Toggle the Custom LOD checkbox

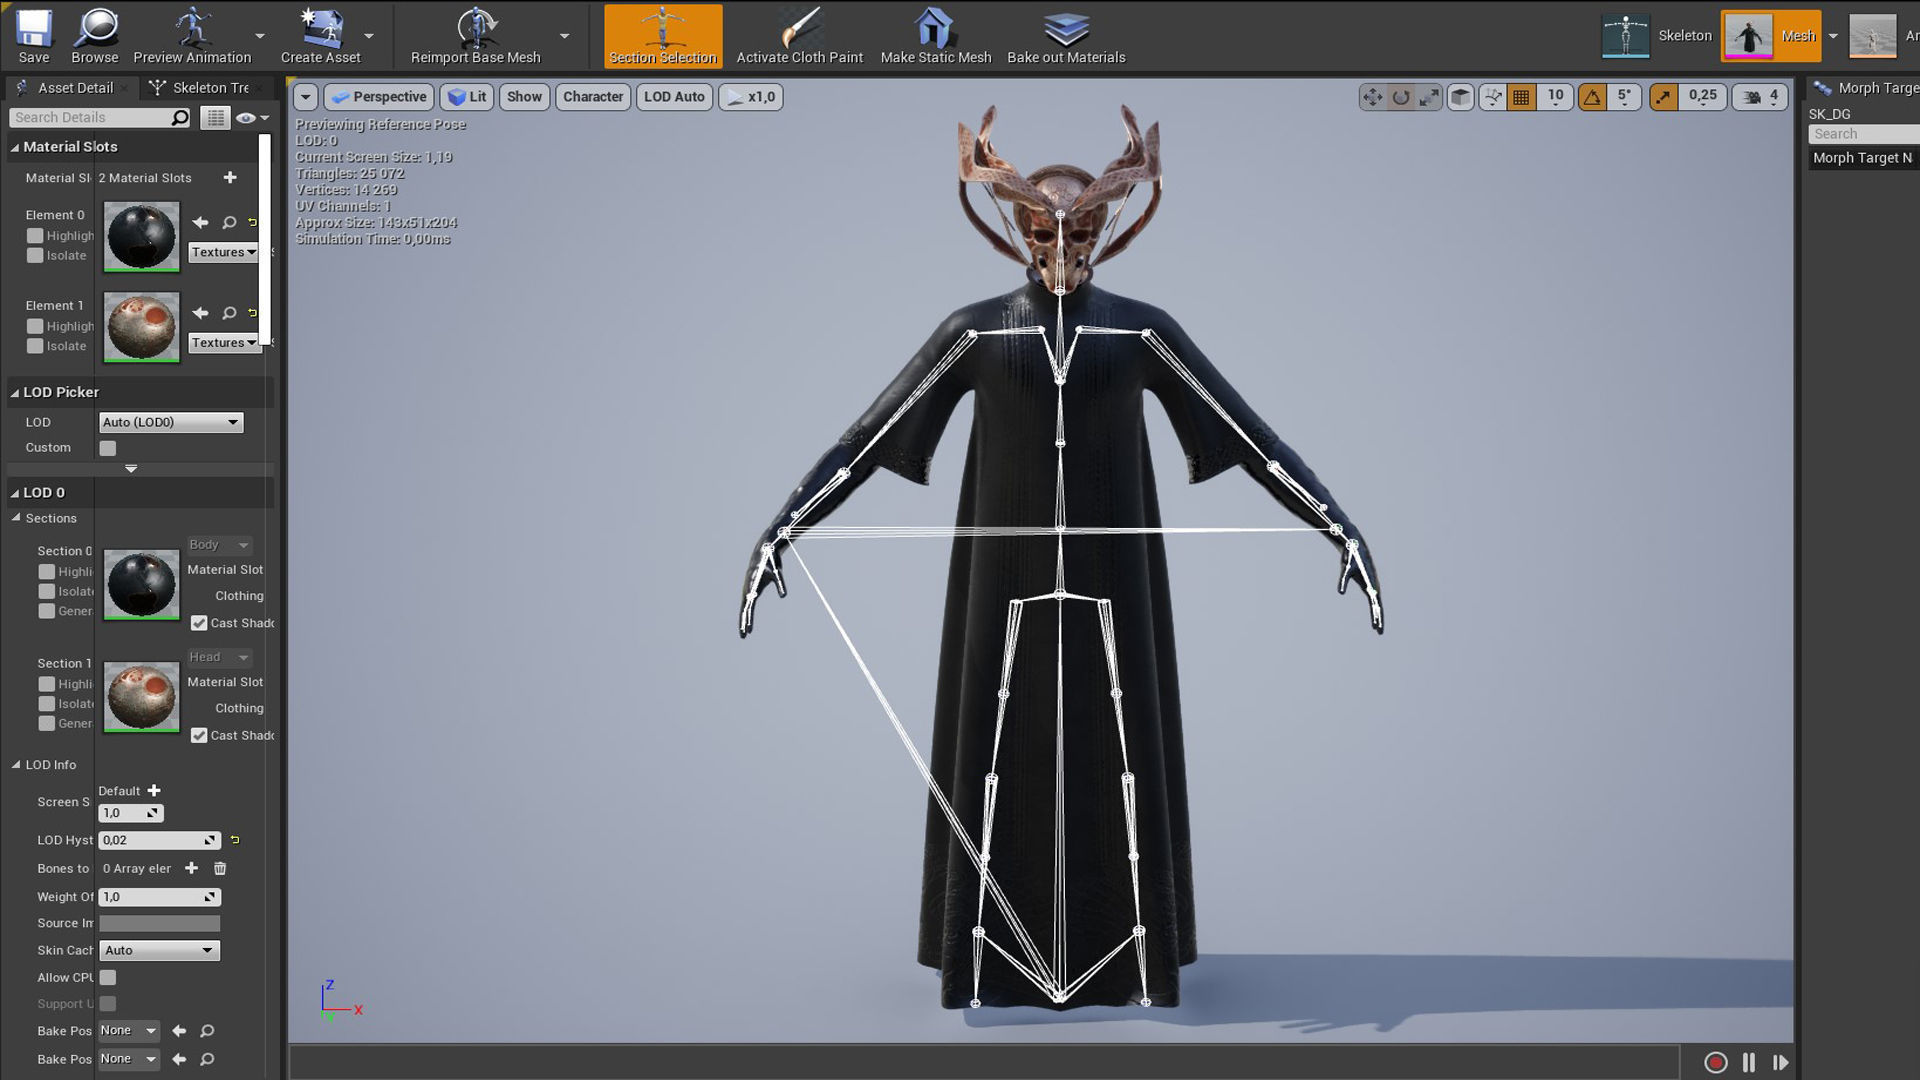(108, 448)
